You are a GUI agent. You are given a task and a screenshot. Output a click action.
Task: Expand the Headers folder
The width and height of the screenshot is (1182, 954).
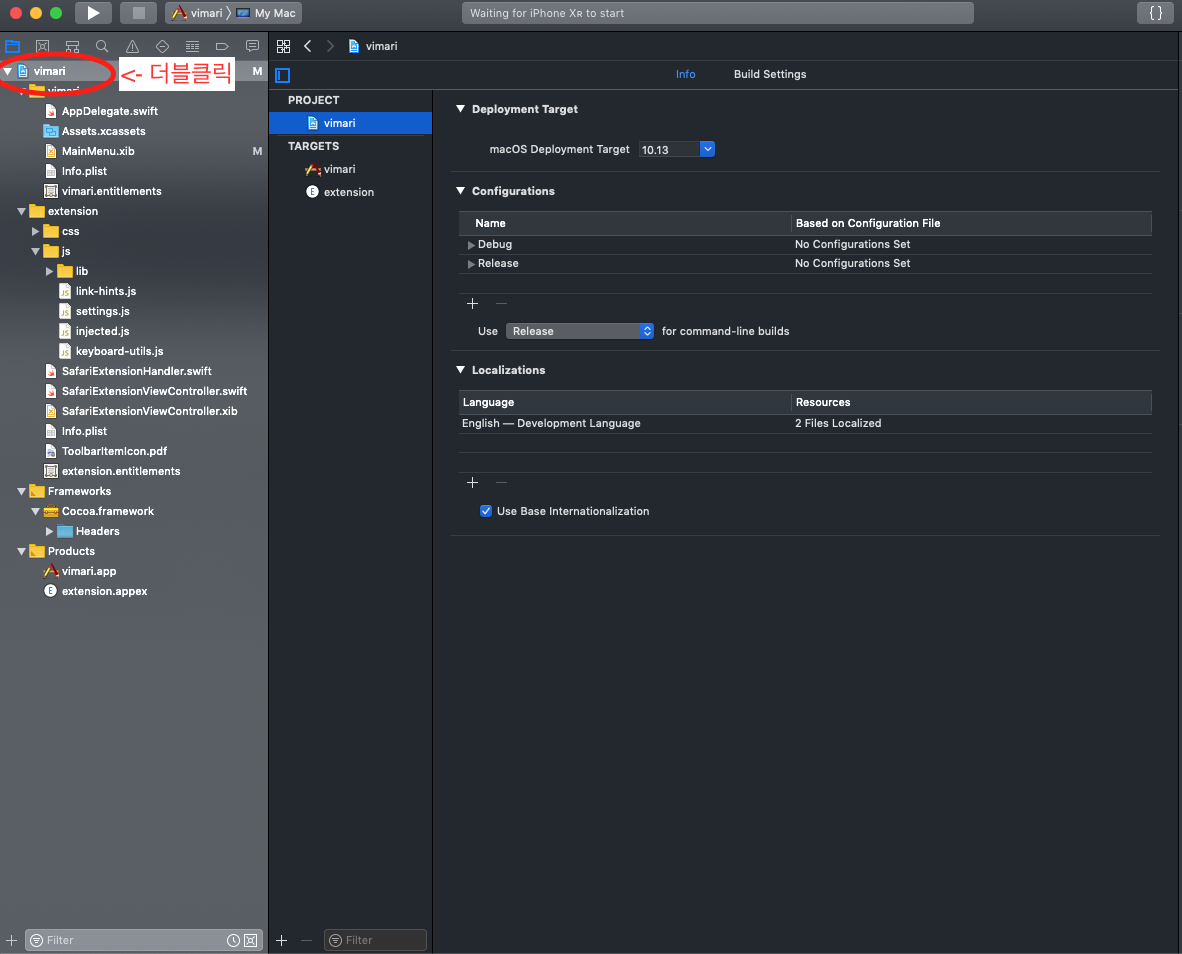point(49,531)
